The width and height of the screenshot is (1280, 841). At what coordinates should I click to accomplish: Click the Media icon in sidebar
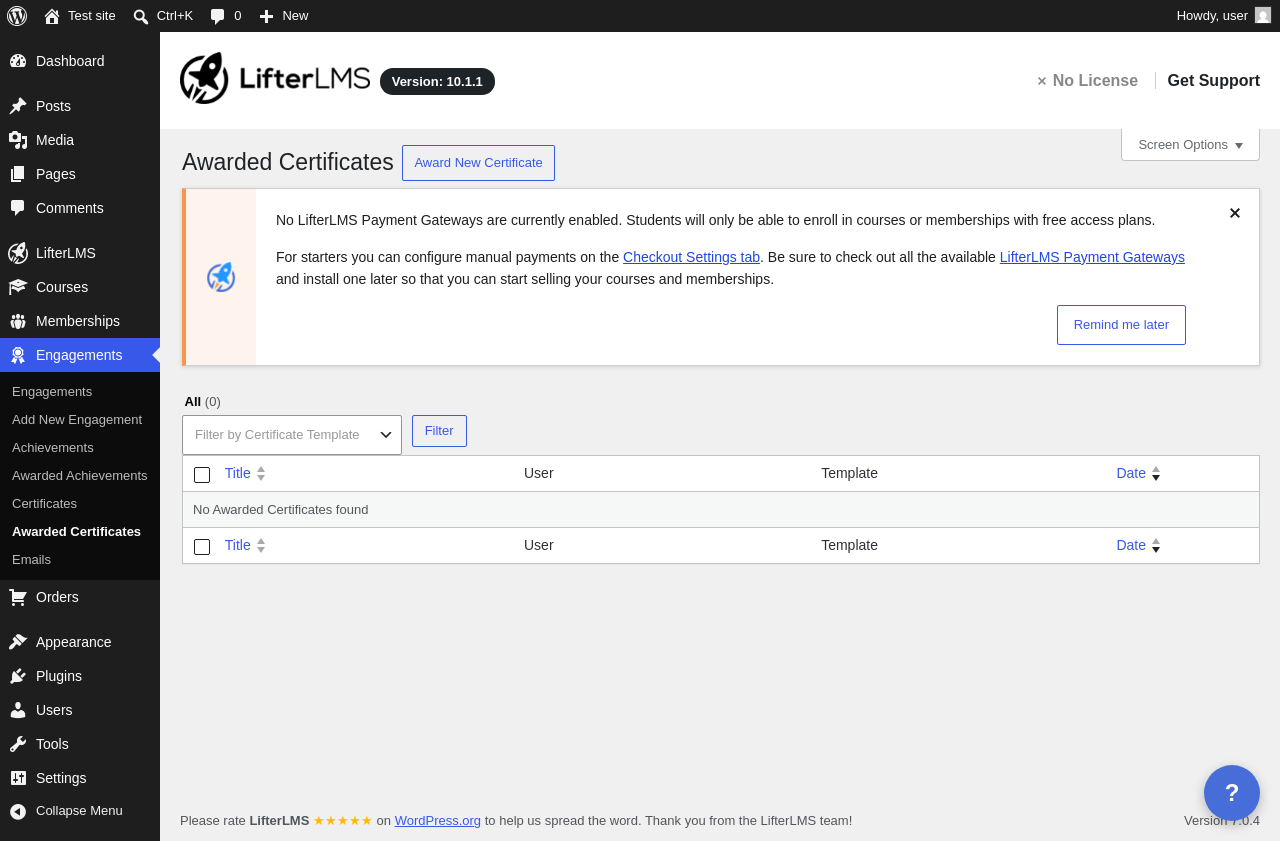(18, 140)
